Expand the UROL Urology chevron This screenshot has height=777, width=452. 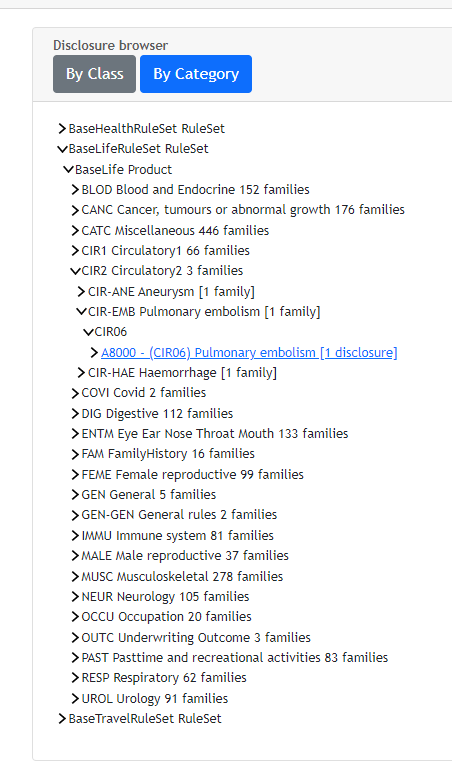point(75,699)
